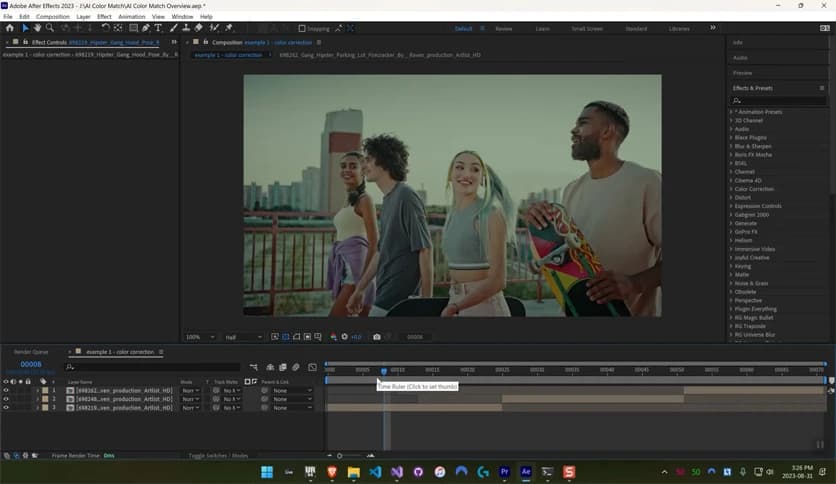
Task: Switch to the Review workspace
Action: (503, 29)
